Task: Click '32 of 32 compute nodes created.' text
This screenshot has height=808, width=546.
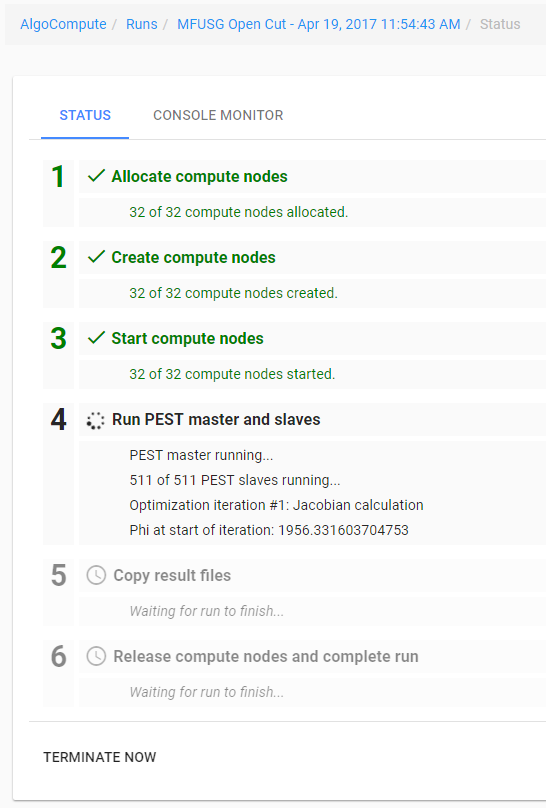Action: [233, 293]
